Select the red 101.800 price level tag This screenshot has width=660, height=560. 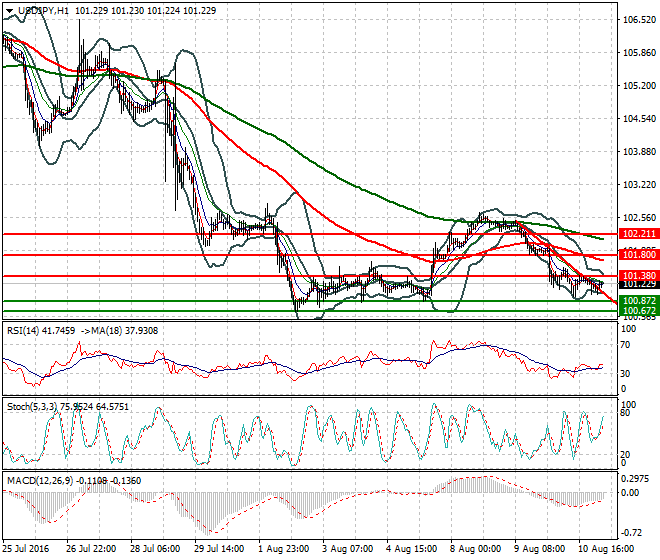[x=638, y=256]
